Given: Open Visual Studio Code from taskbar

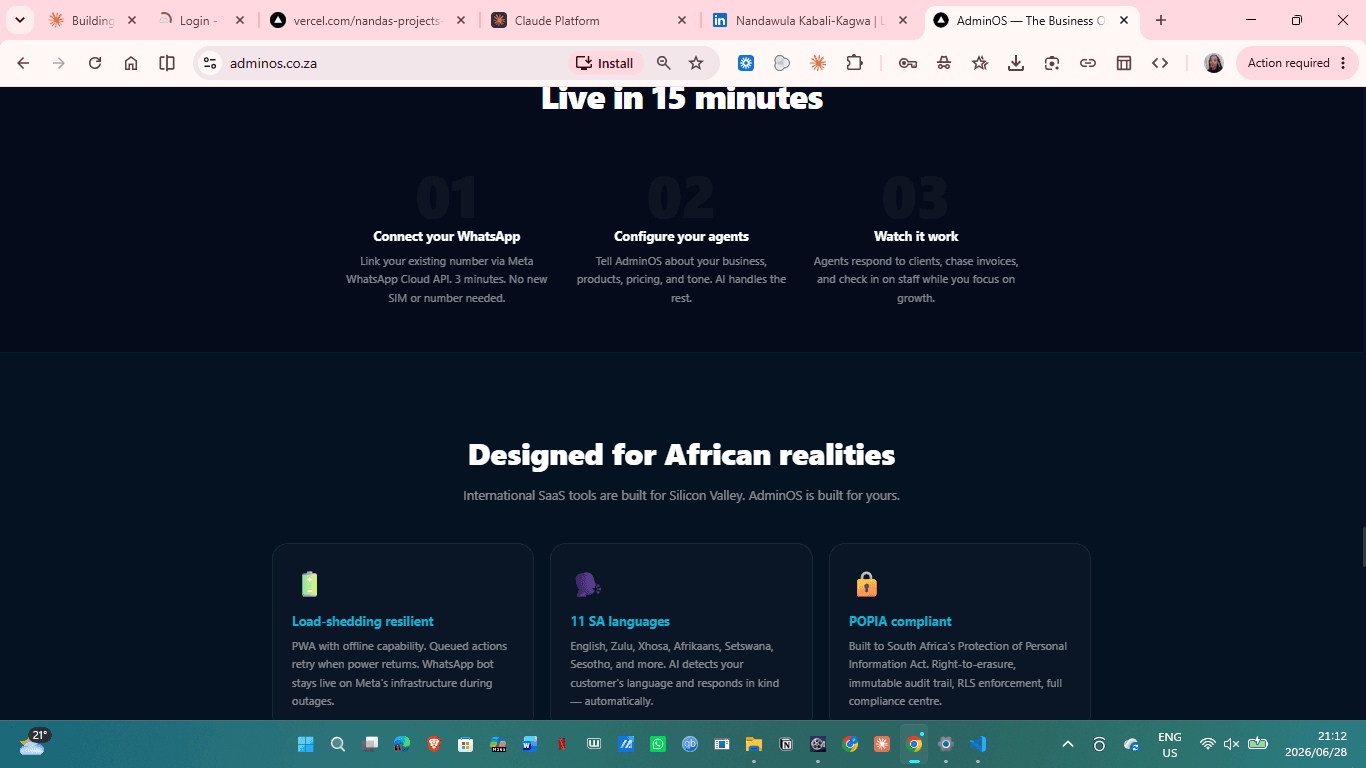Looking at the screenshot, I should (978, 744).
